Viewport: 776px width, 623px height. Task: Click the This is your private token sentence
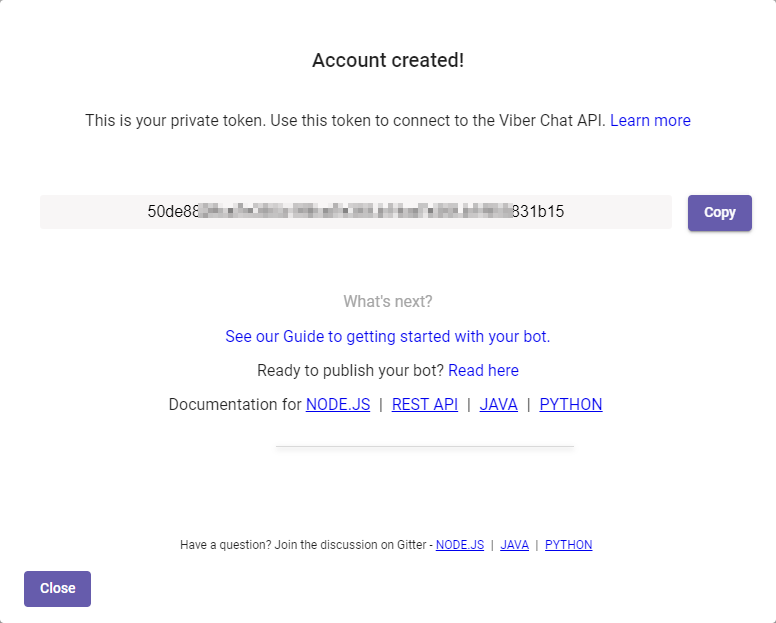coord(345,120)
